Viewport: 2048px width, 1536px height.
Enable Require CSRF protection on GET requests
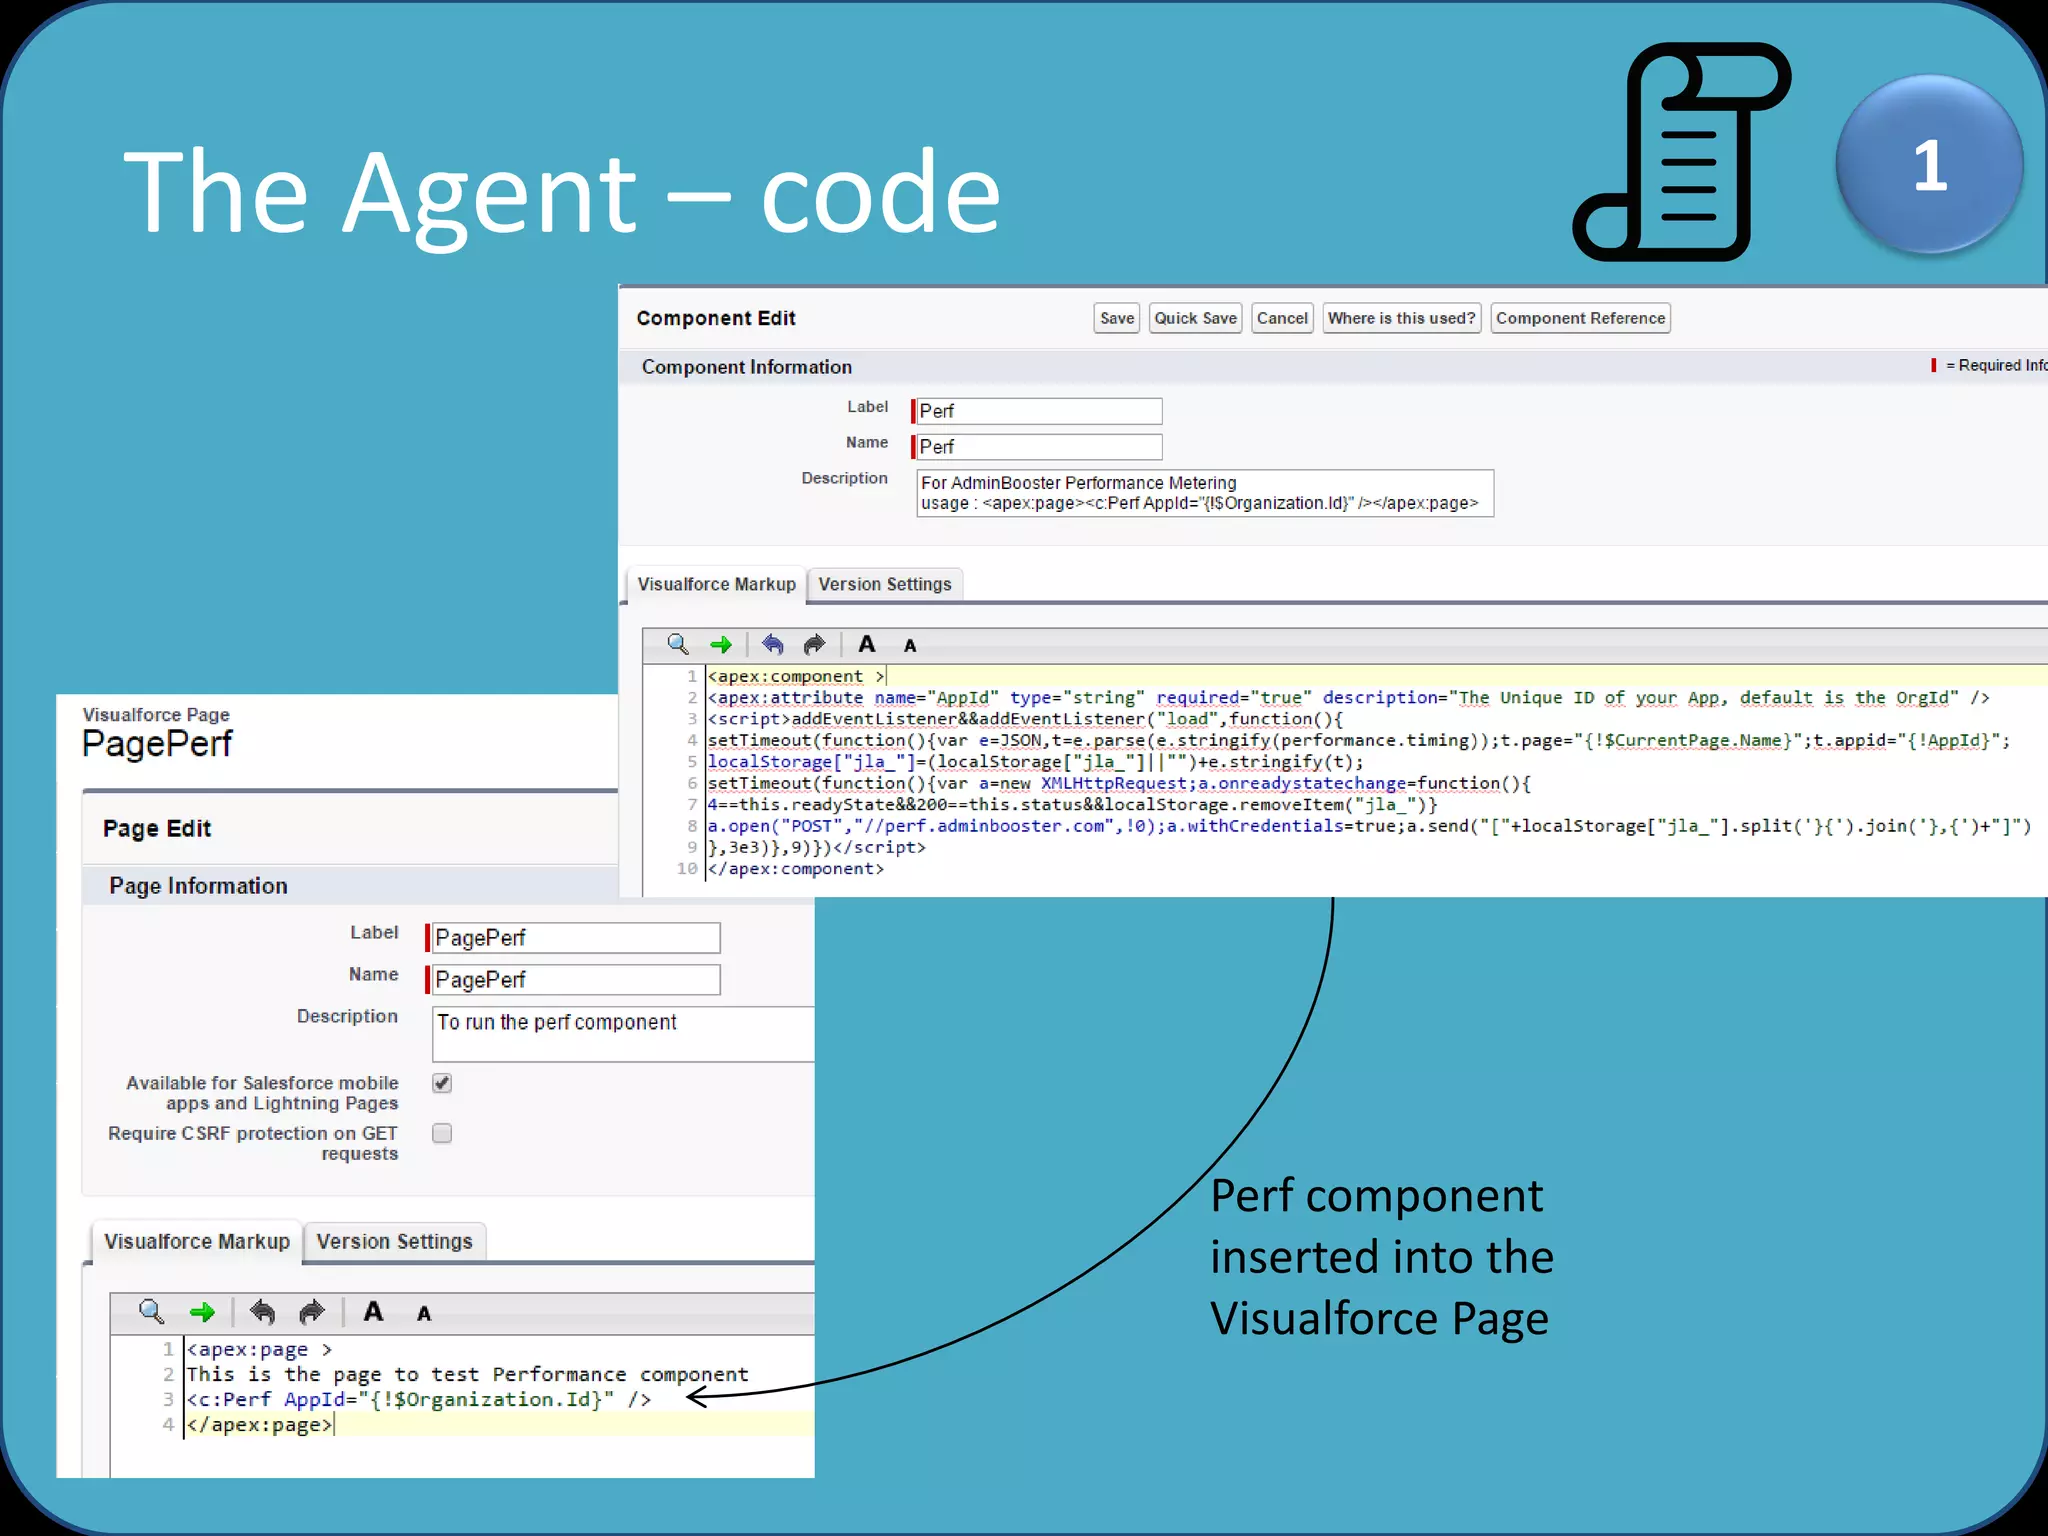(x=442, y=1133)
